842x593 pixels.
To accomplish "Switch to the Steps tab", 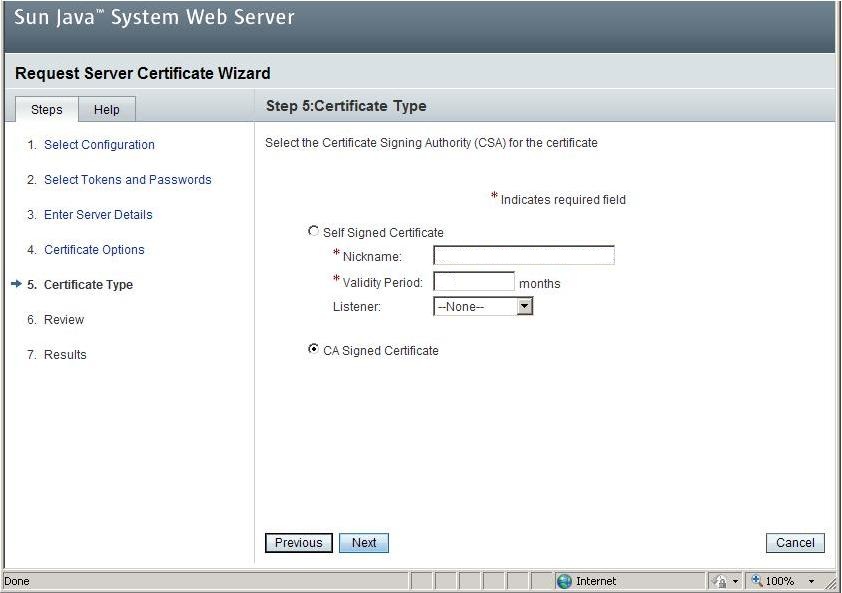I will pos(47,110).
